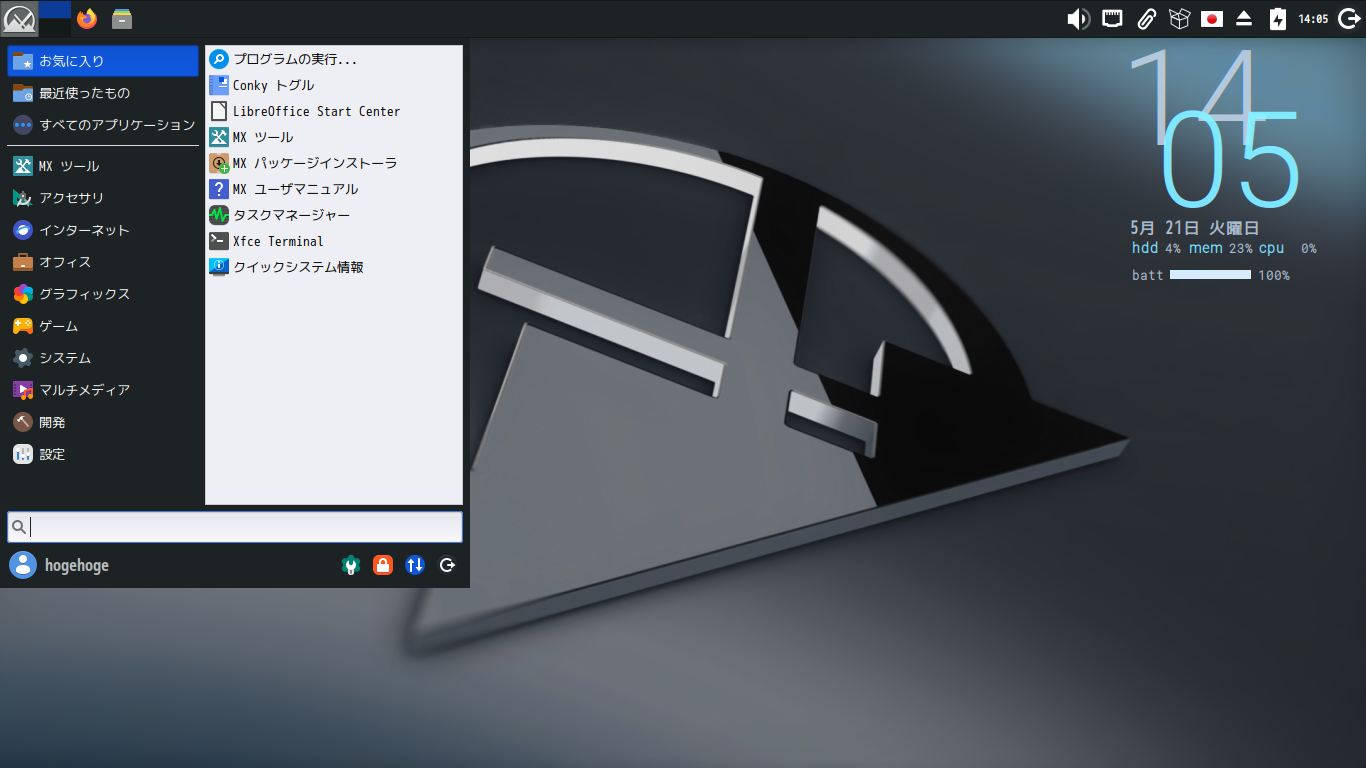This screenshot has height=768, width=1366.
Task: Click the MX Linux Whisker menu button
Action: click(19, 18)
